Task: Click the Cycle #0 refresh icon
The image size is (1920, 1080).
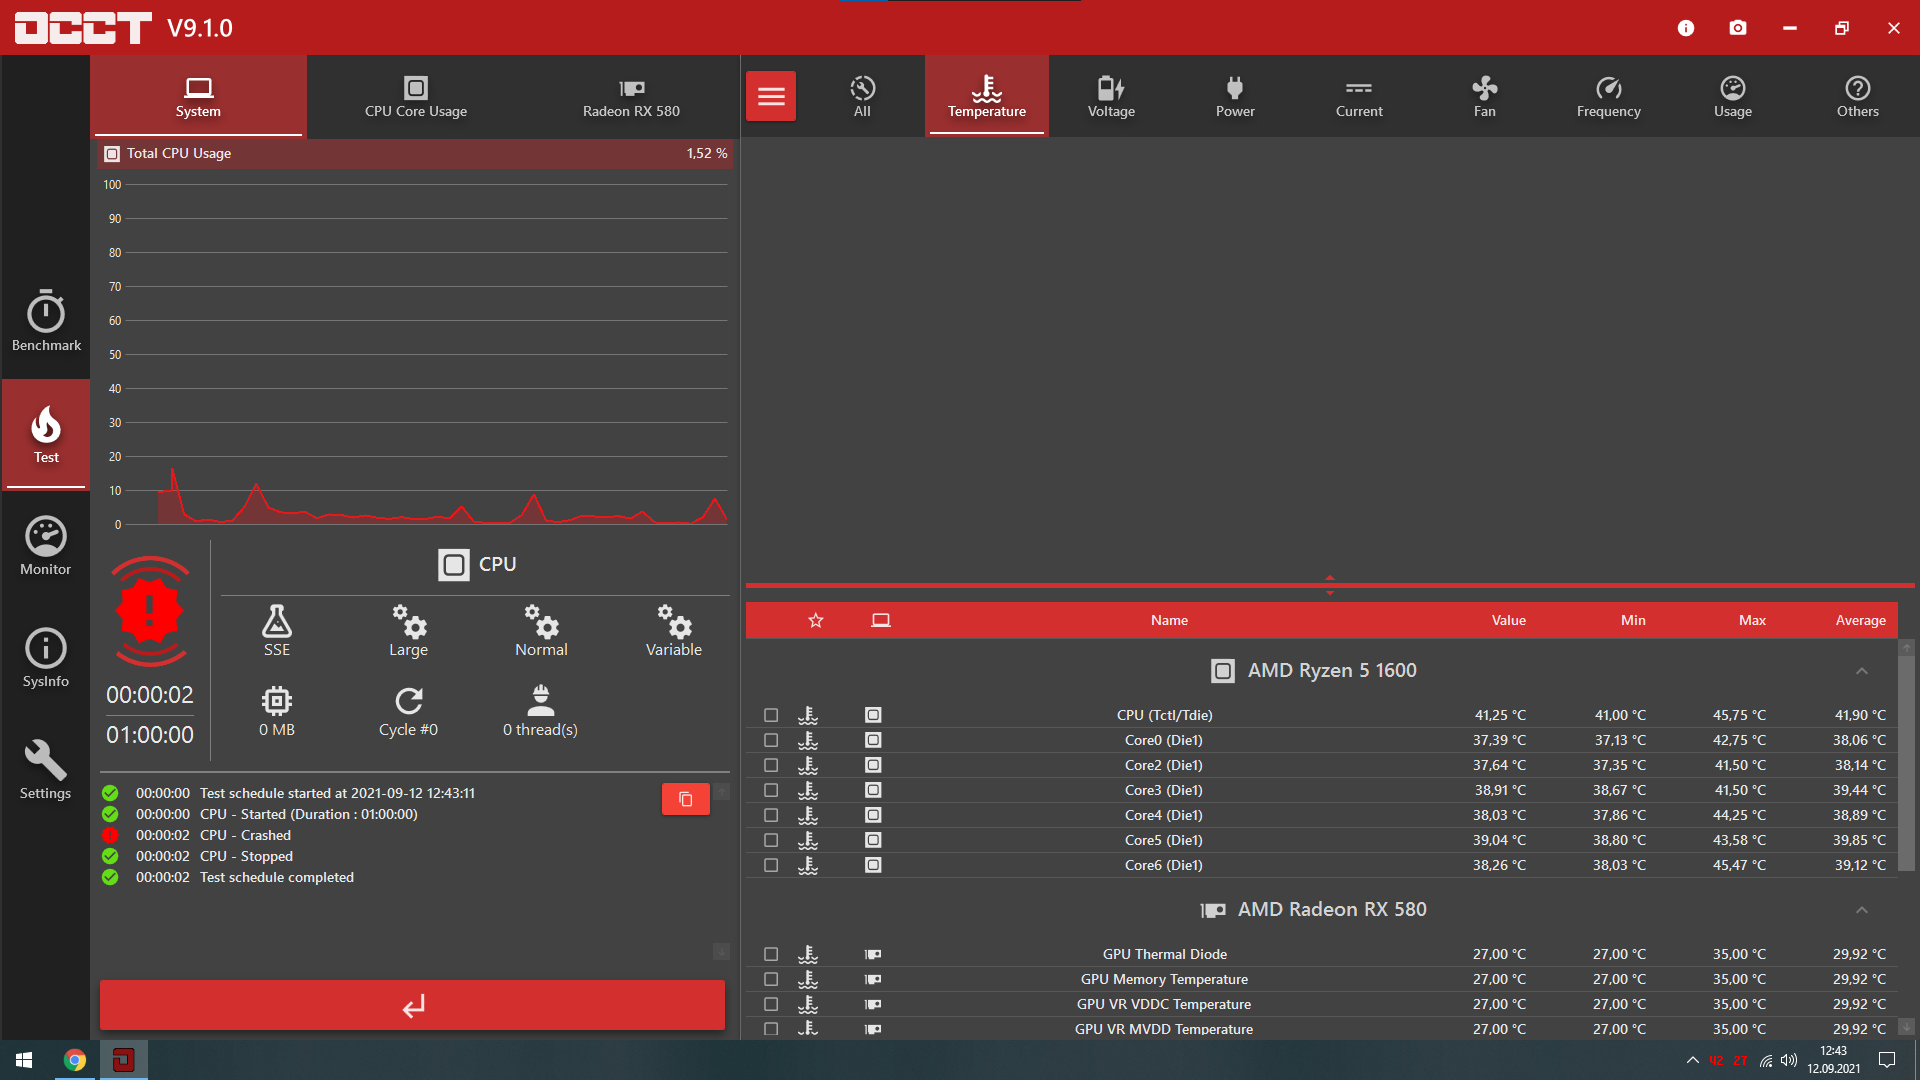Action: tap(408, 700)
